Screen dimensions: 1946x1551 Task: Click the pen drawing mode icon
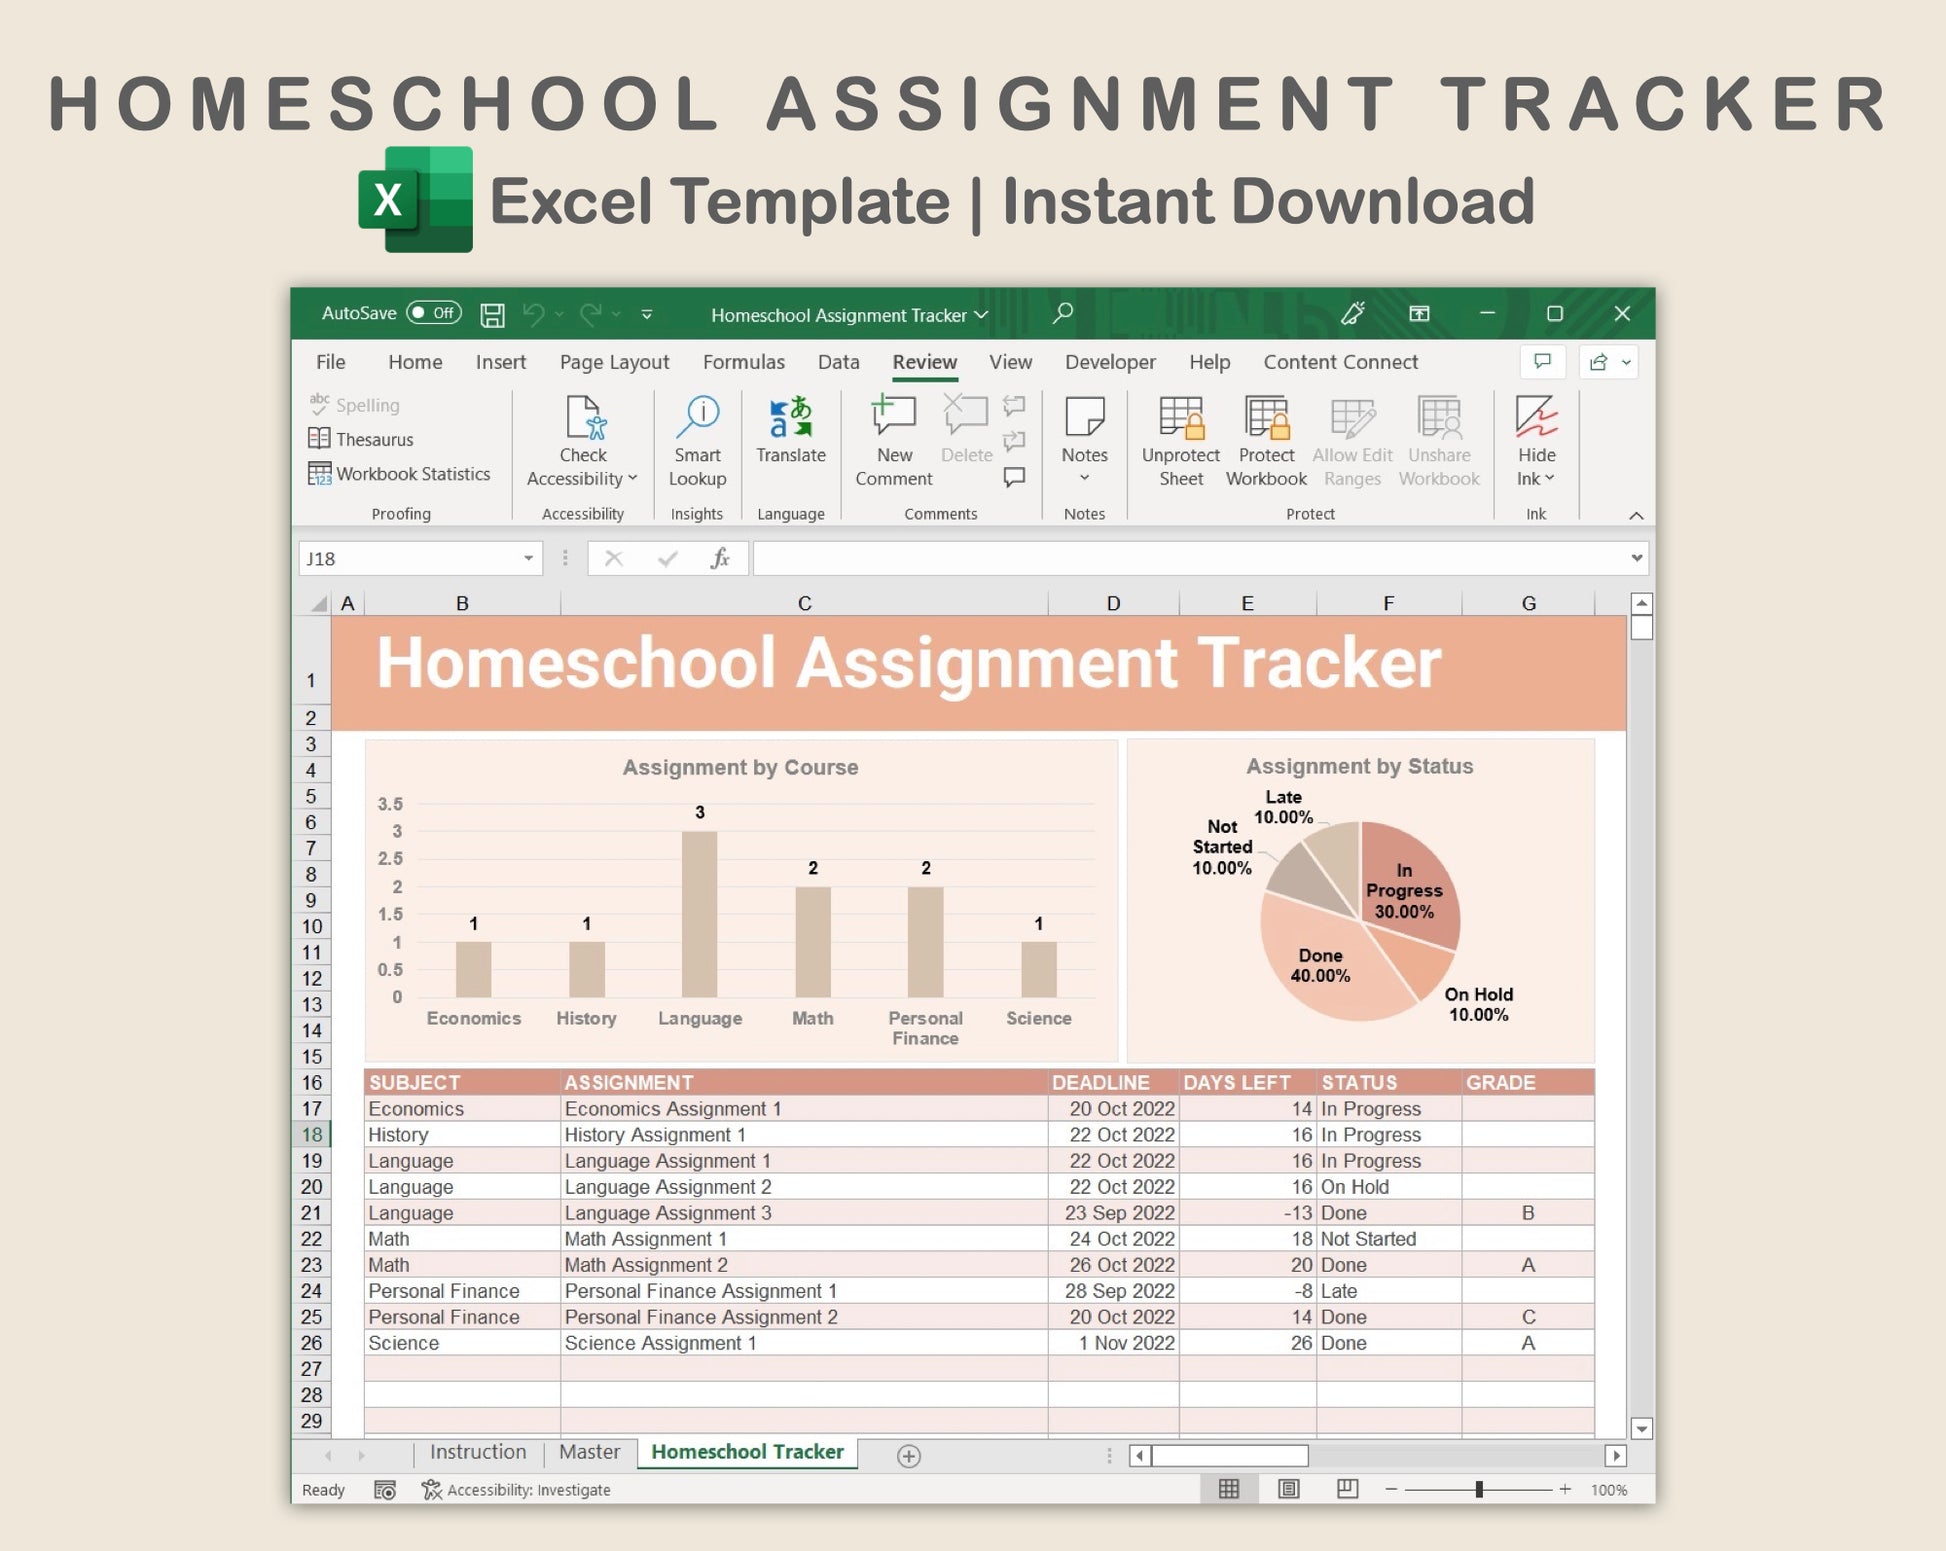click(1353, 314)
